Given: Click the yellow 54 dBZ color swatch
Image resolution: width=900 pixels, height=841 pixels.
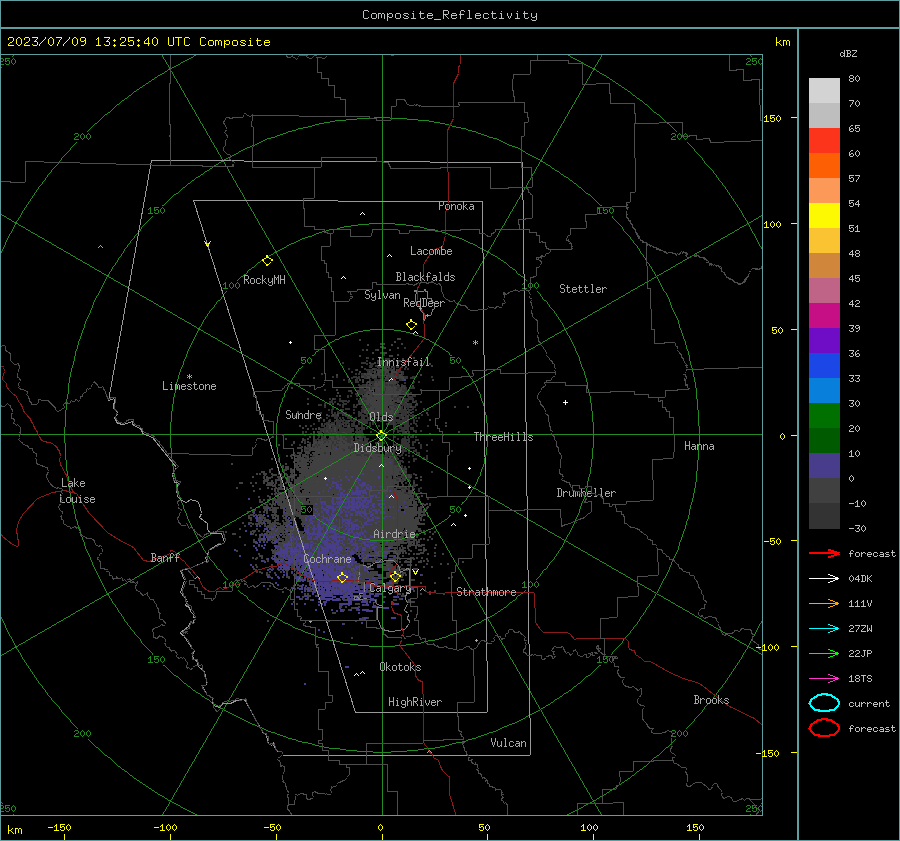Looking at the screenshot, I should click(824, 215).
